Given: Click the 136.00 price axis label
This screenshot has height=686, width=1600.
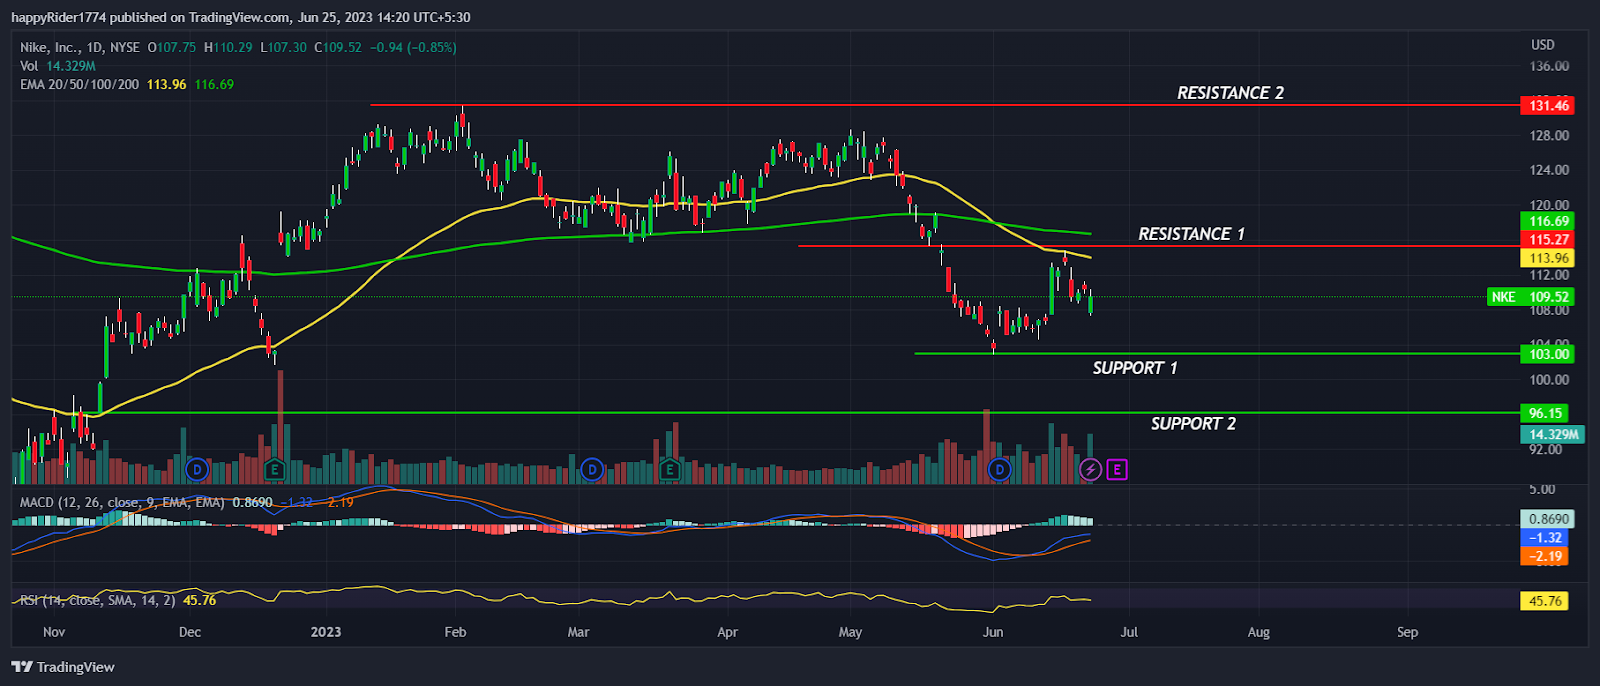Looking at the screenshot, I should pyautogui.click(x=1549, y=66).
